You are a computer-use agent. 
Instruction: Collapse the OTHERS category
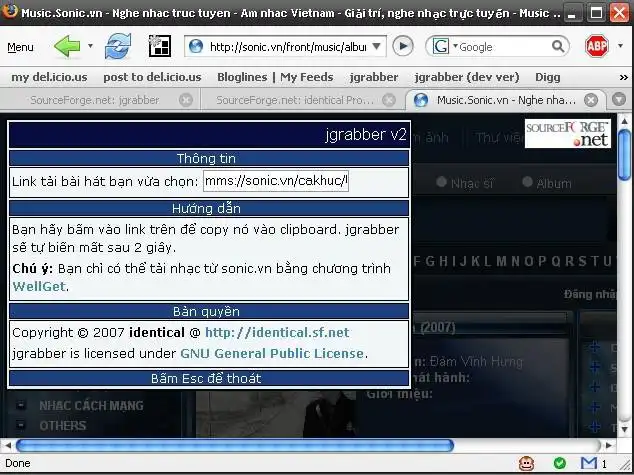pos(21,425)
